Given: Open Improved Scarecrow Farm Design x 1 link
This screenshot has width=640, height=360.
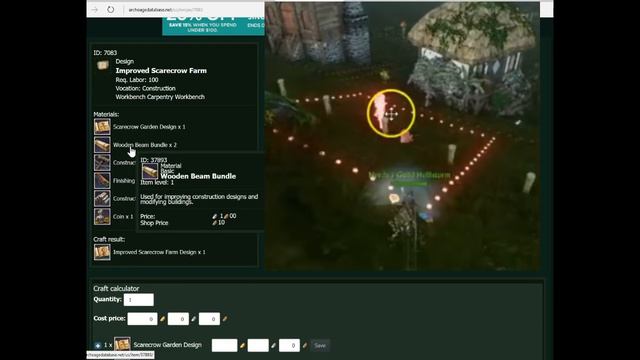Looking at the screenshot, I should 159,252.
